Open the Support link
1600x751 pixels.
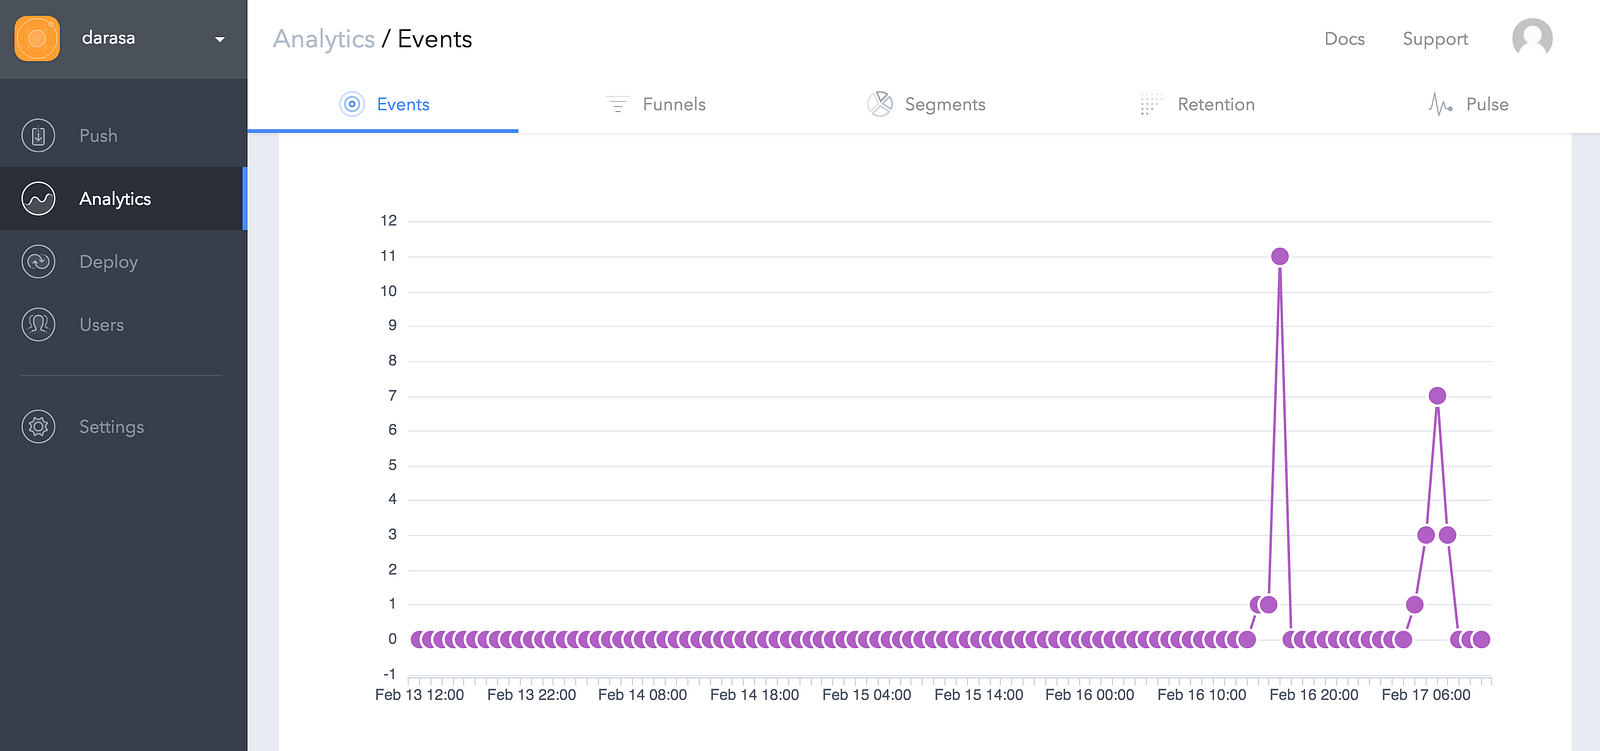tap(1435, 39)
